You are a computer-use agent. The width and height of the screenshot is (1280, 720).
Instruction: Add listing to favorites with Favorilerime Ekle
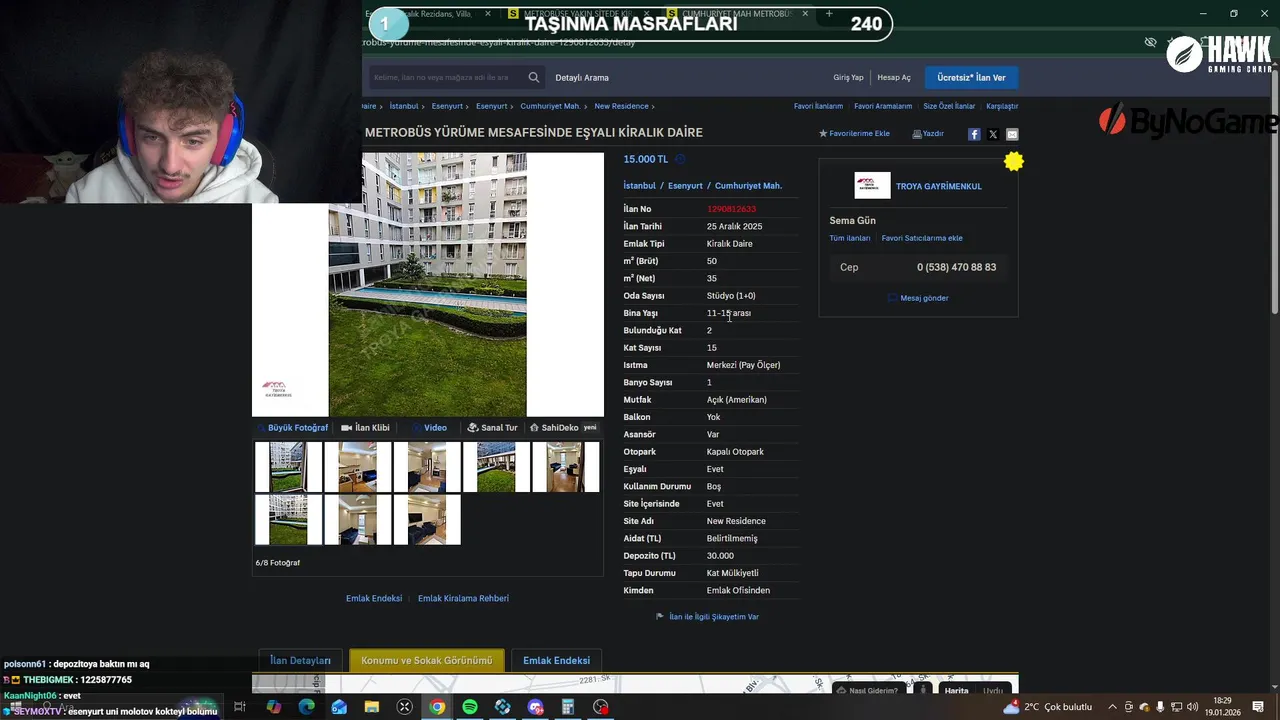854,133
